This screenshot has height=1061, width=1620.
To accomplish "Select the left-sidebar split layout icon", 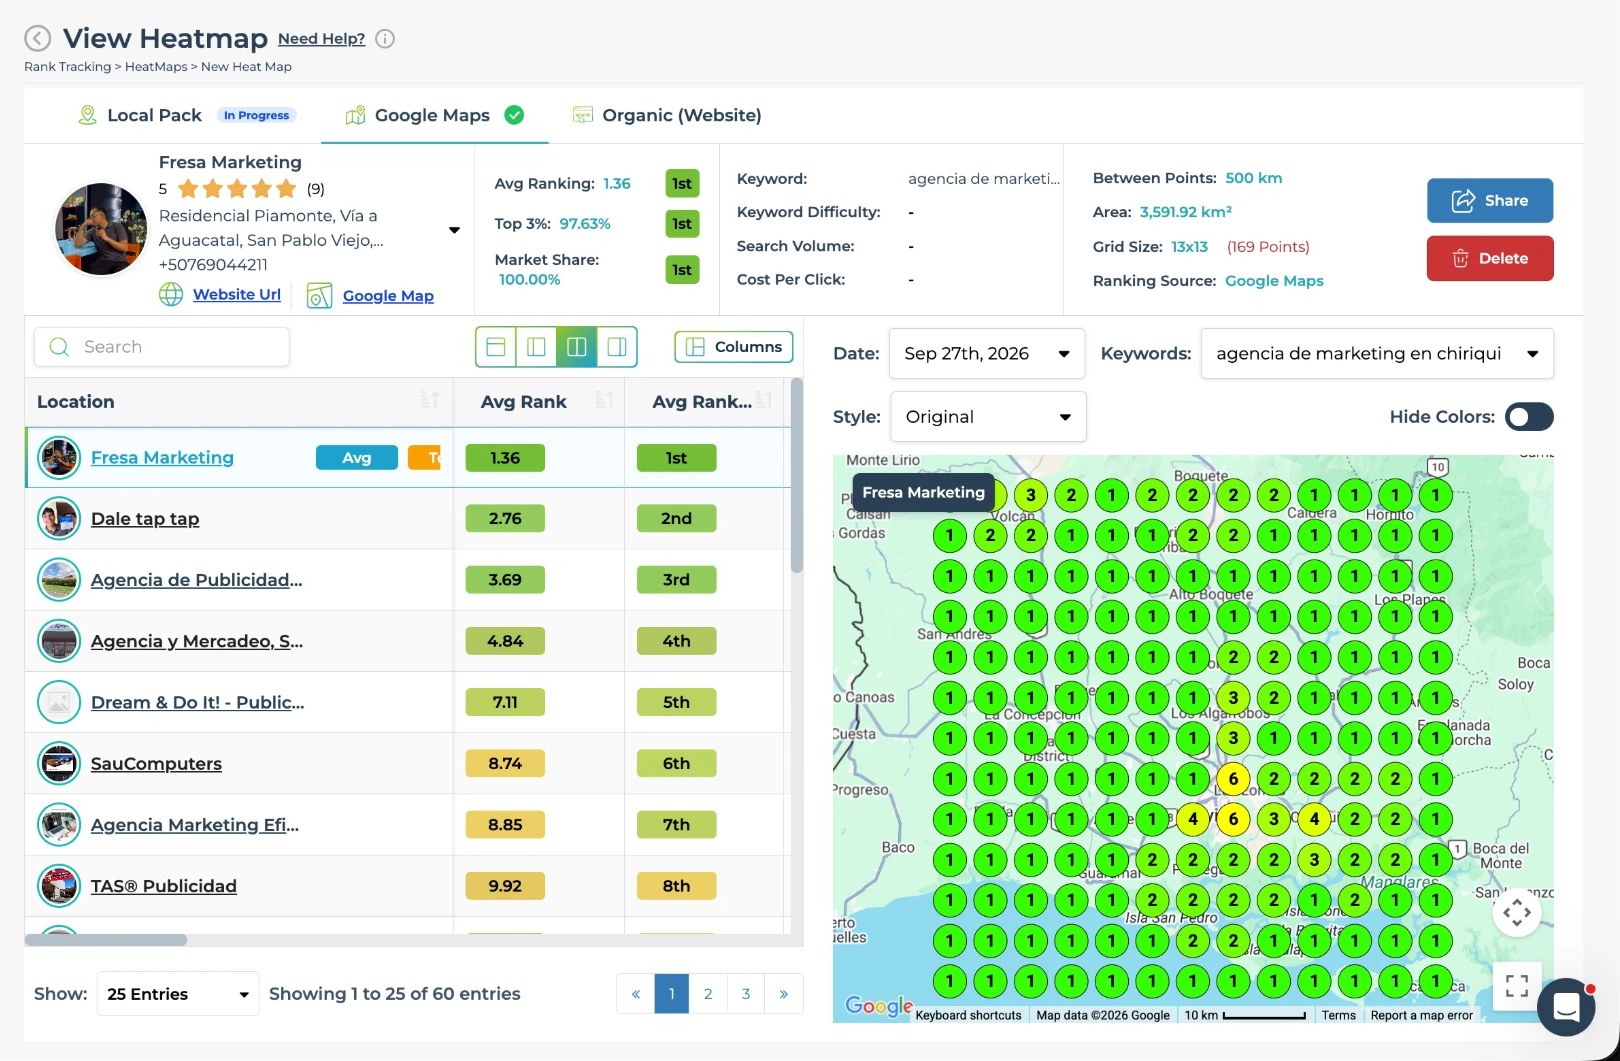I will tap(536, 347).
